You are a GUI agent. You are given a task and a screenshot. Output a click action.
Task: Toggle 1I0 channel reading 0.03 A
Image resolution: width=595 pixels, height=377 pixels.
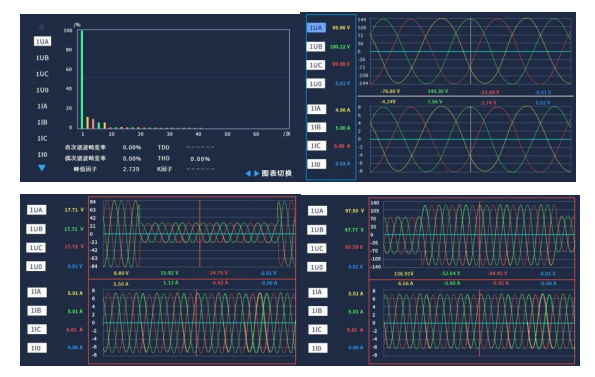click(x=316, y=164)
